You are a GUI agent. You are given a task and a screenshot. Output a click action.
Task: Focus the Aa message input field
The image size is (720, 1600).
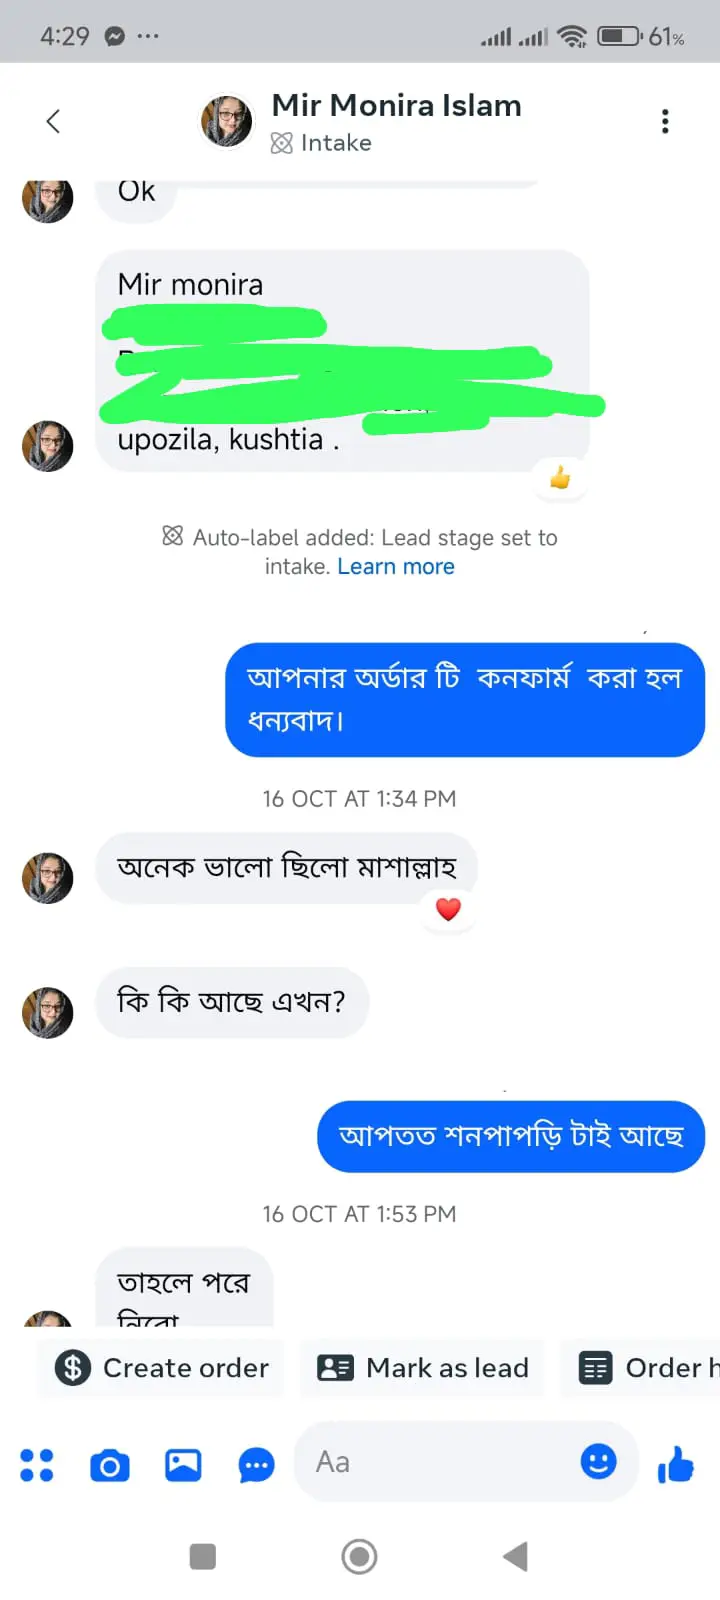coord(440,1463)
